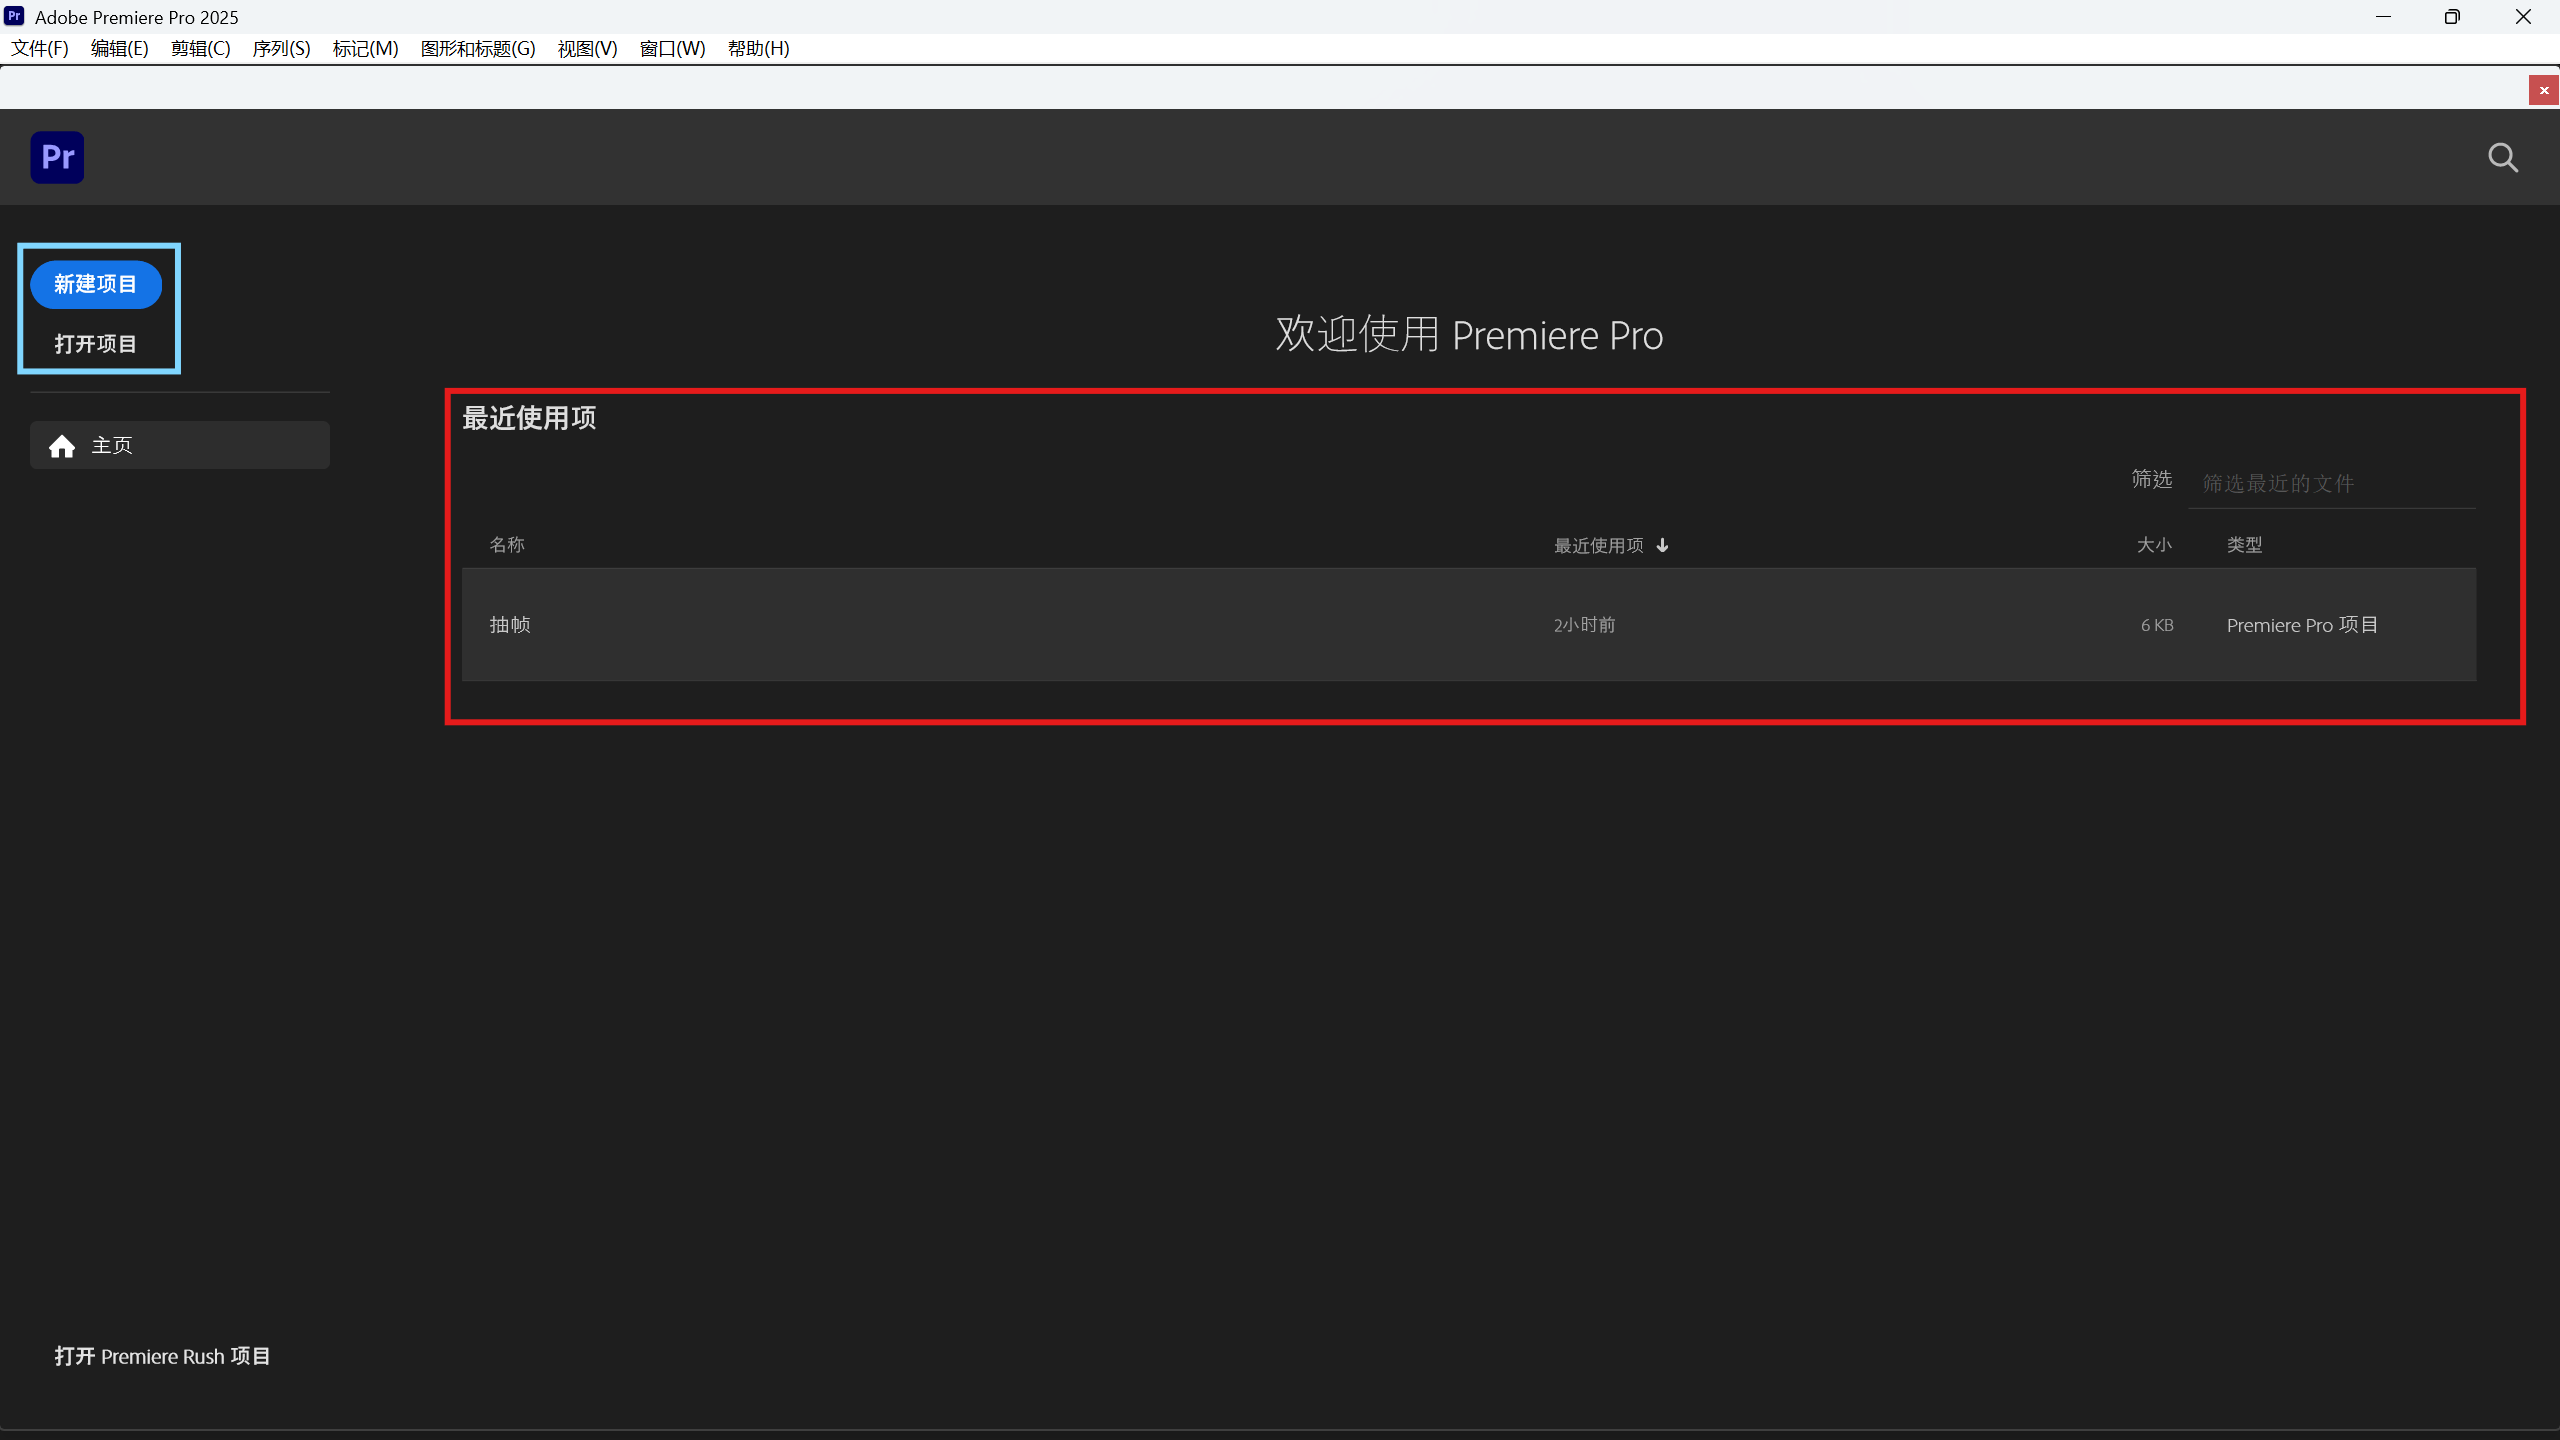
Task: Open the 图形和标题(G) menu
Action: point(478,48)
